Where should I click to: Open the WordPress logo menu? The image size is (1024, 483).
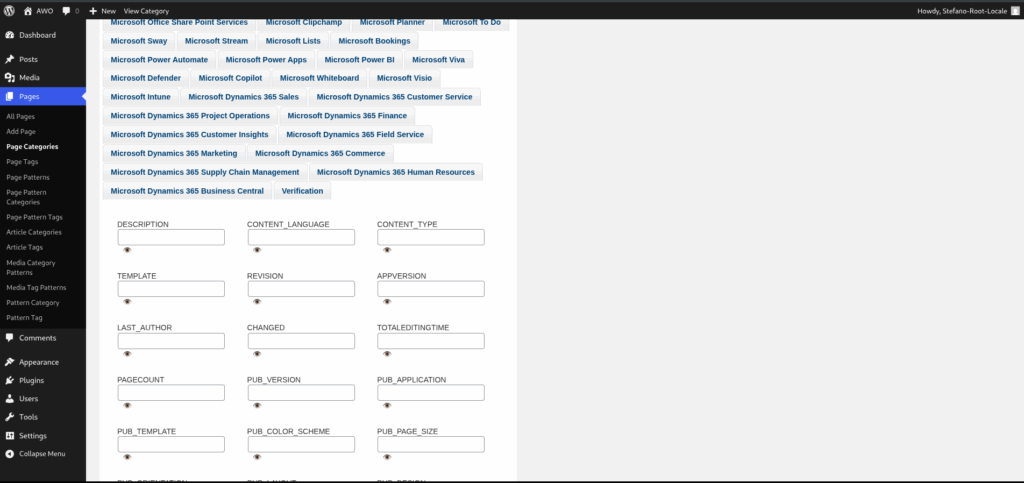(9, 10)
